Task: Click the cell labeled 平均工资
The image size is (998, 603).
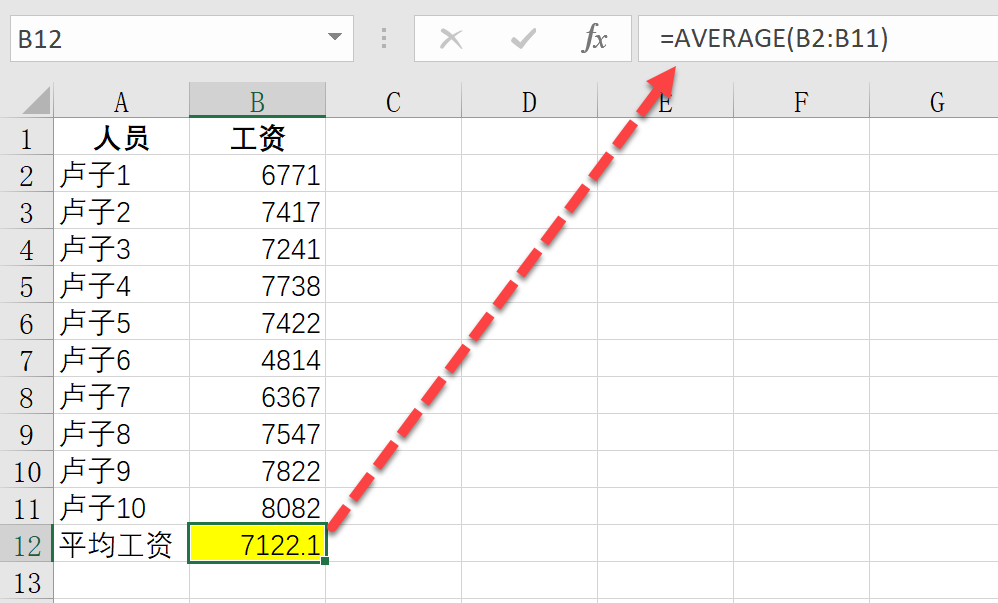Action: 121,545
